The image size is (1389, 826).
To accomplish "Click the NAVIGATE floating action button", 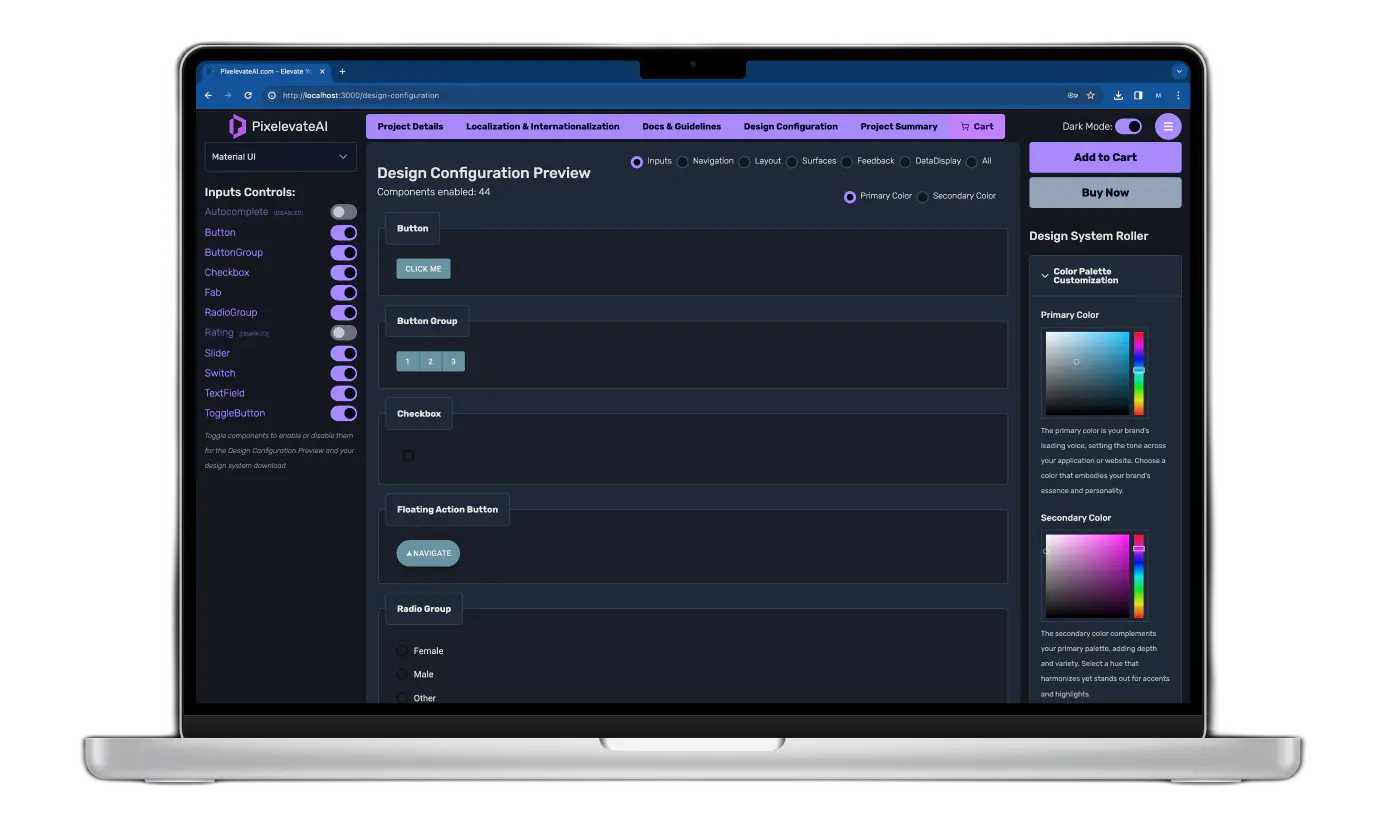I will [x=428, y=553].
